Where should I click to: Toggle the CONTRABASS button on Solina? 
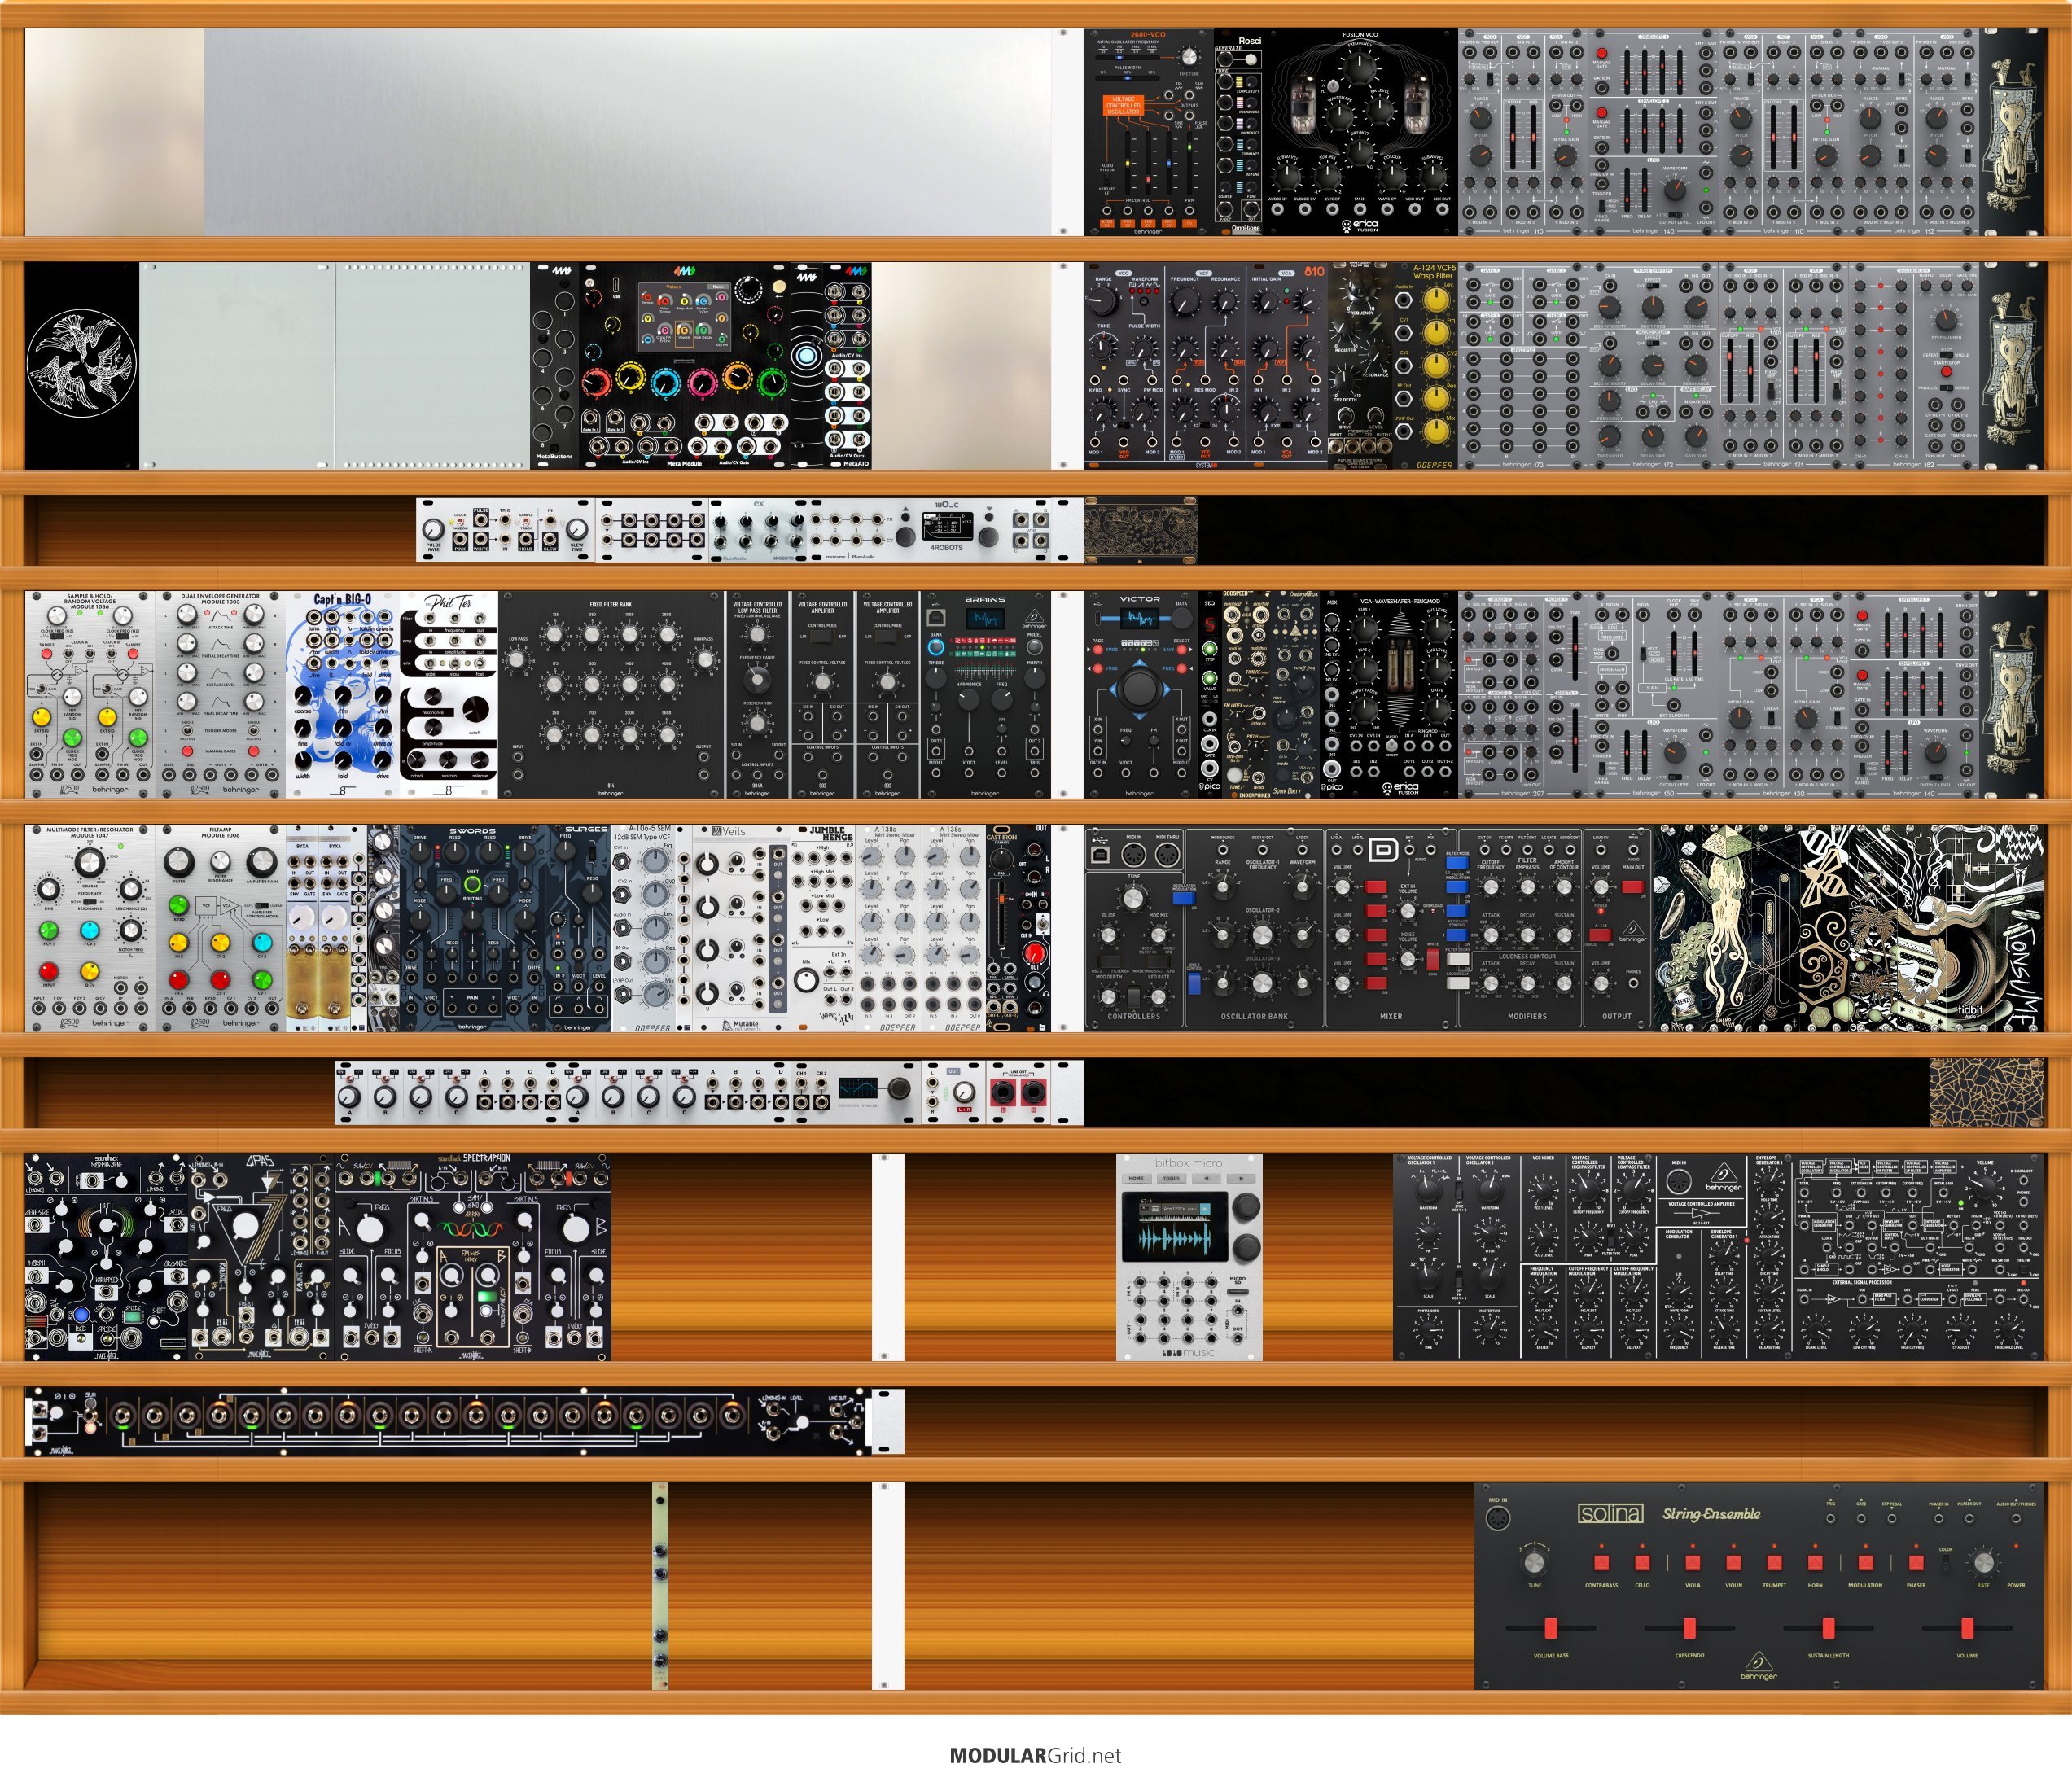pyautogui.click(x=1601, y=1562)
